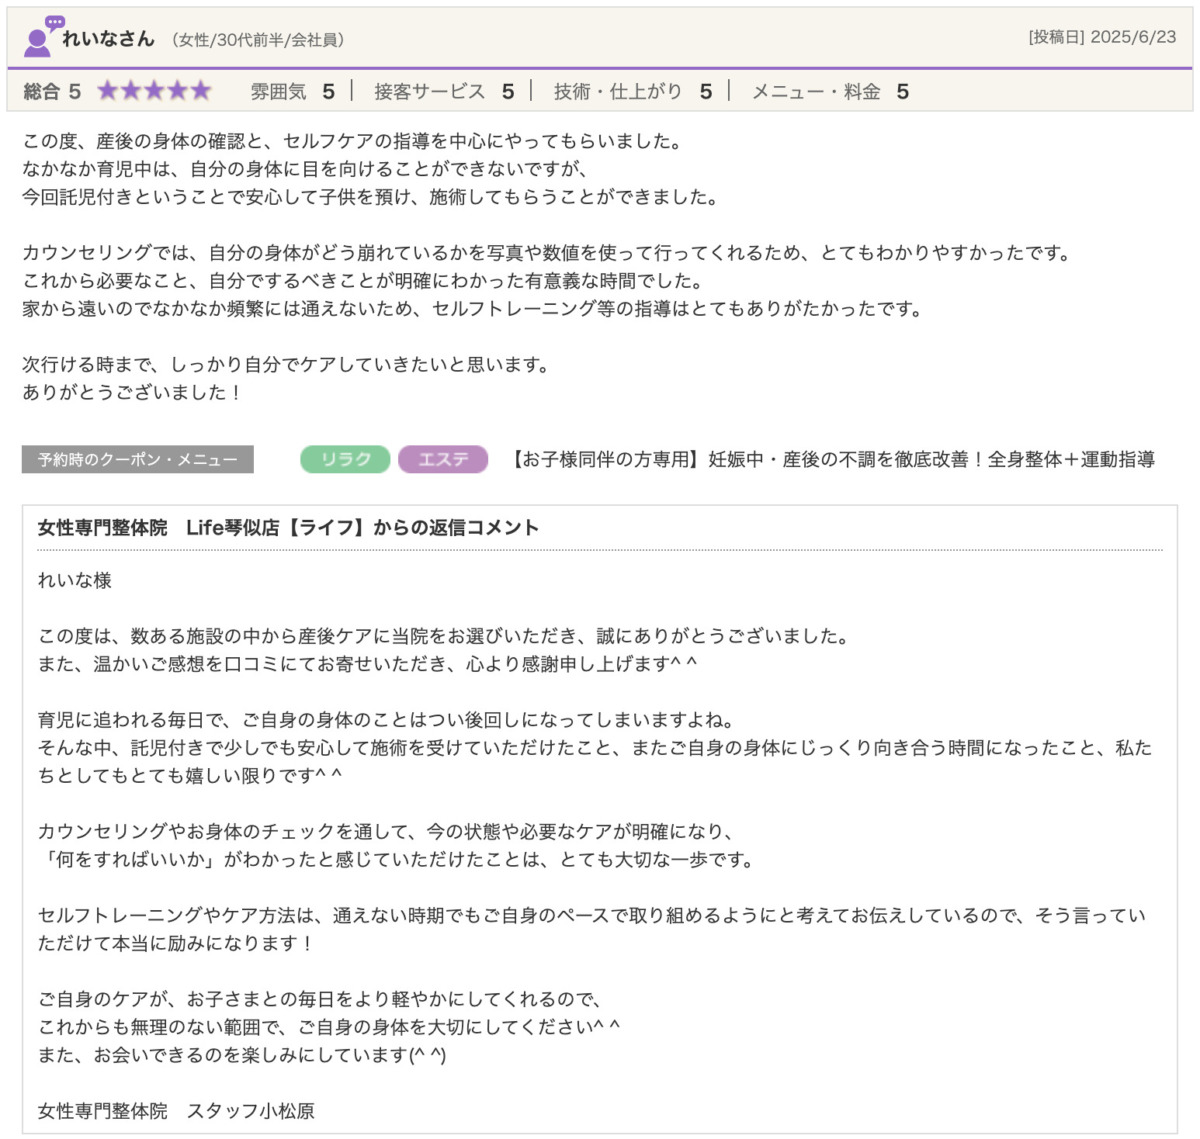The width and height of the screenshot is (1200, 1139).
Task: Click the fifth purple rating star
Action: click(201, 92)
